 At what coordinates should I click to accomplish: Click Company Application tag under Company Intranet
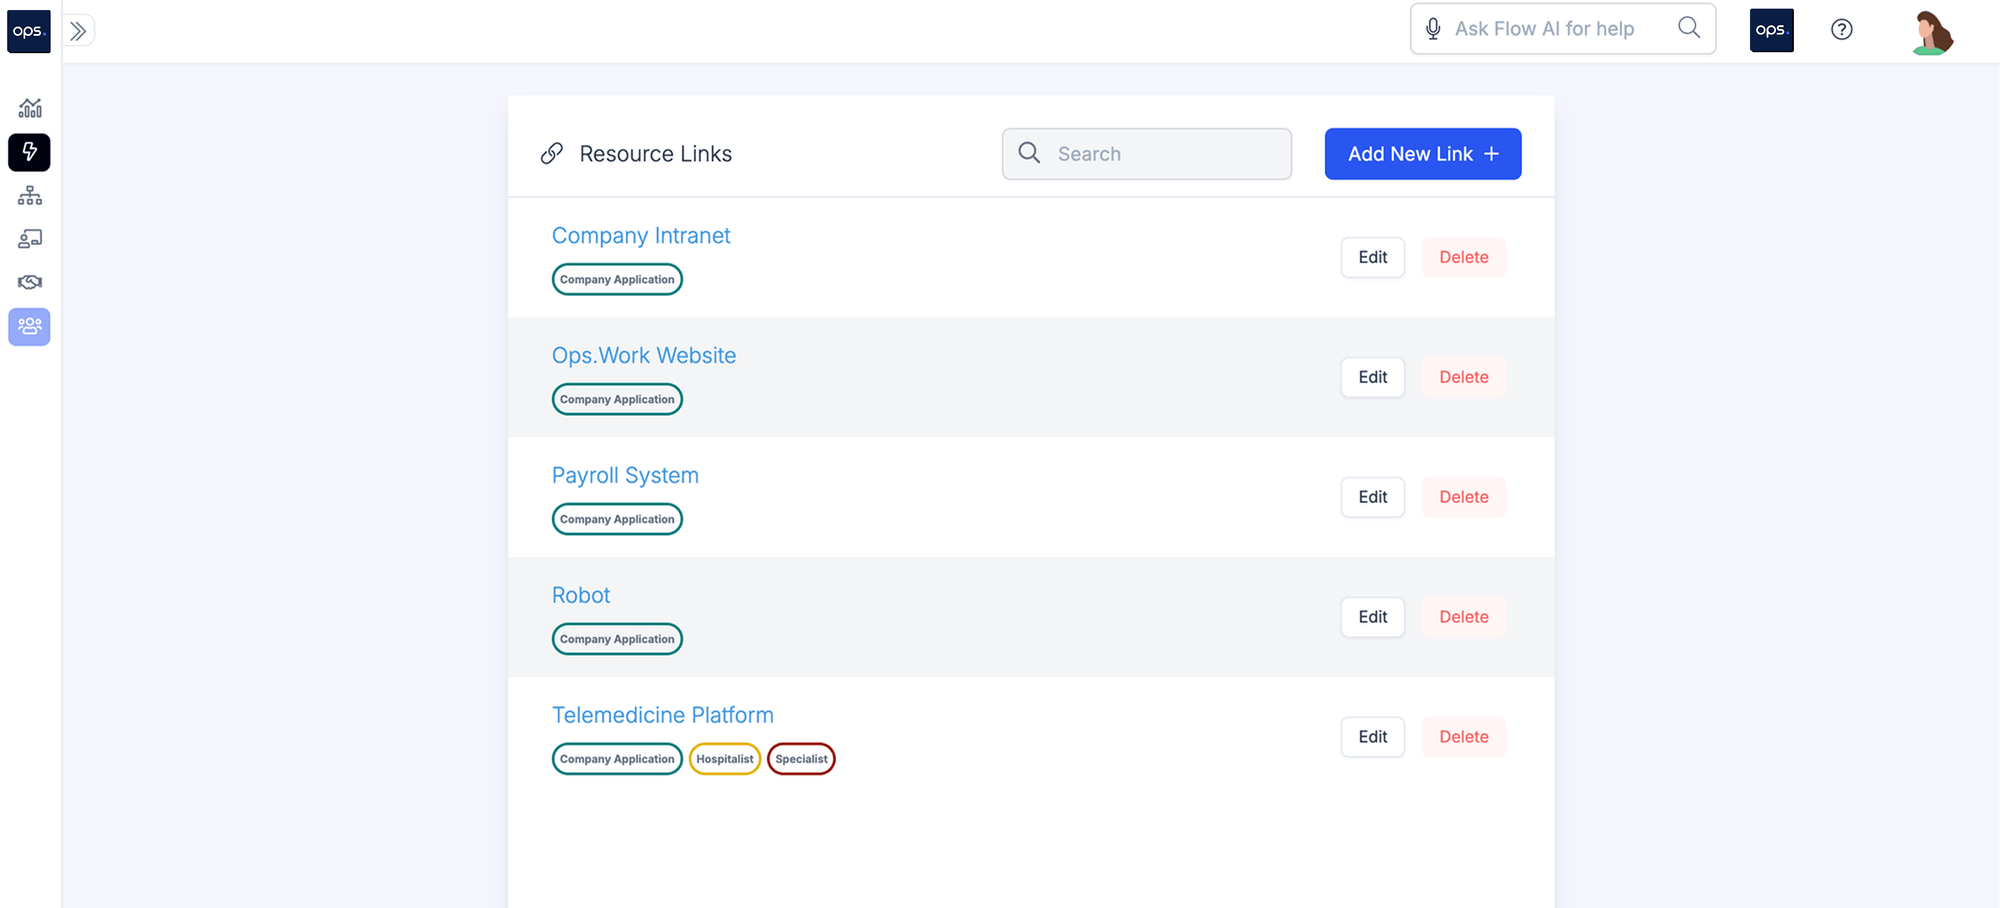[x=617, y=279]
